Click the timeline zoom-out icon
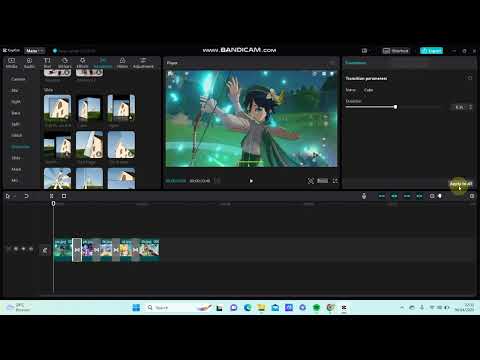The height and width of the screenshot is (360, 480). click(x=432, y=196)
